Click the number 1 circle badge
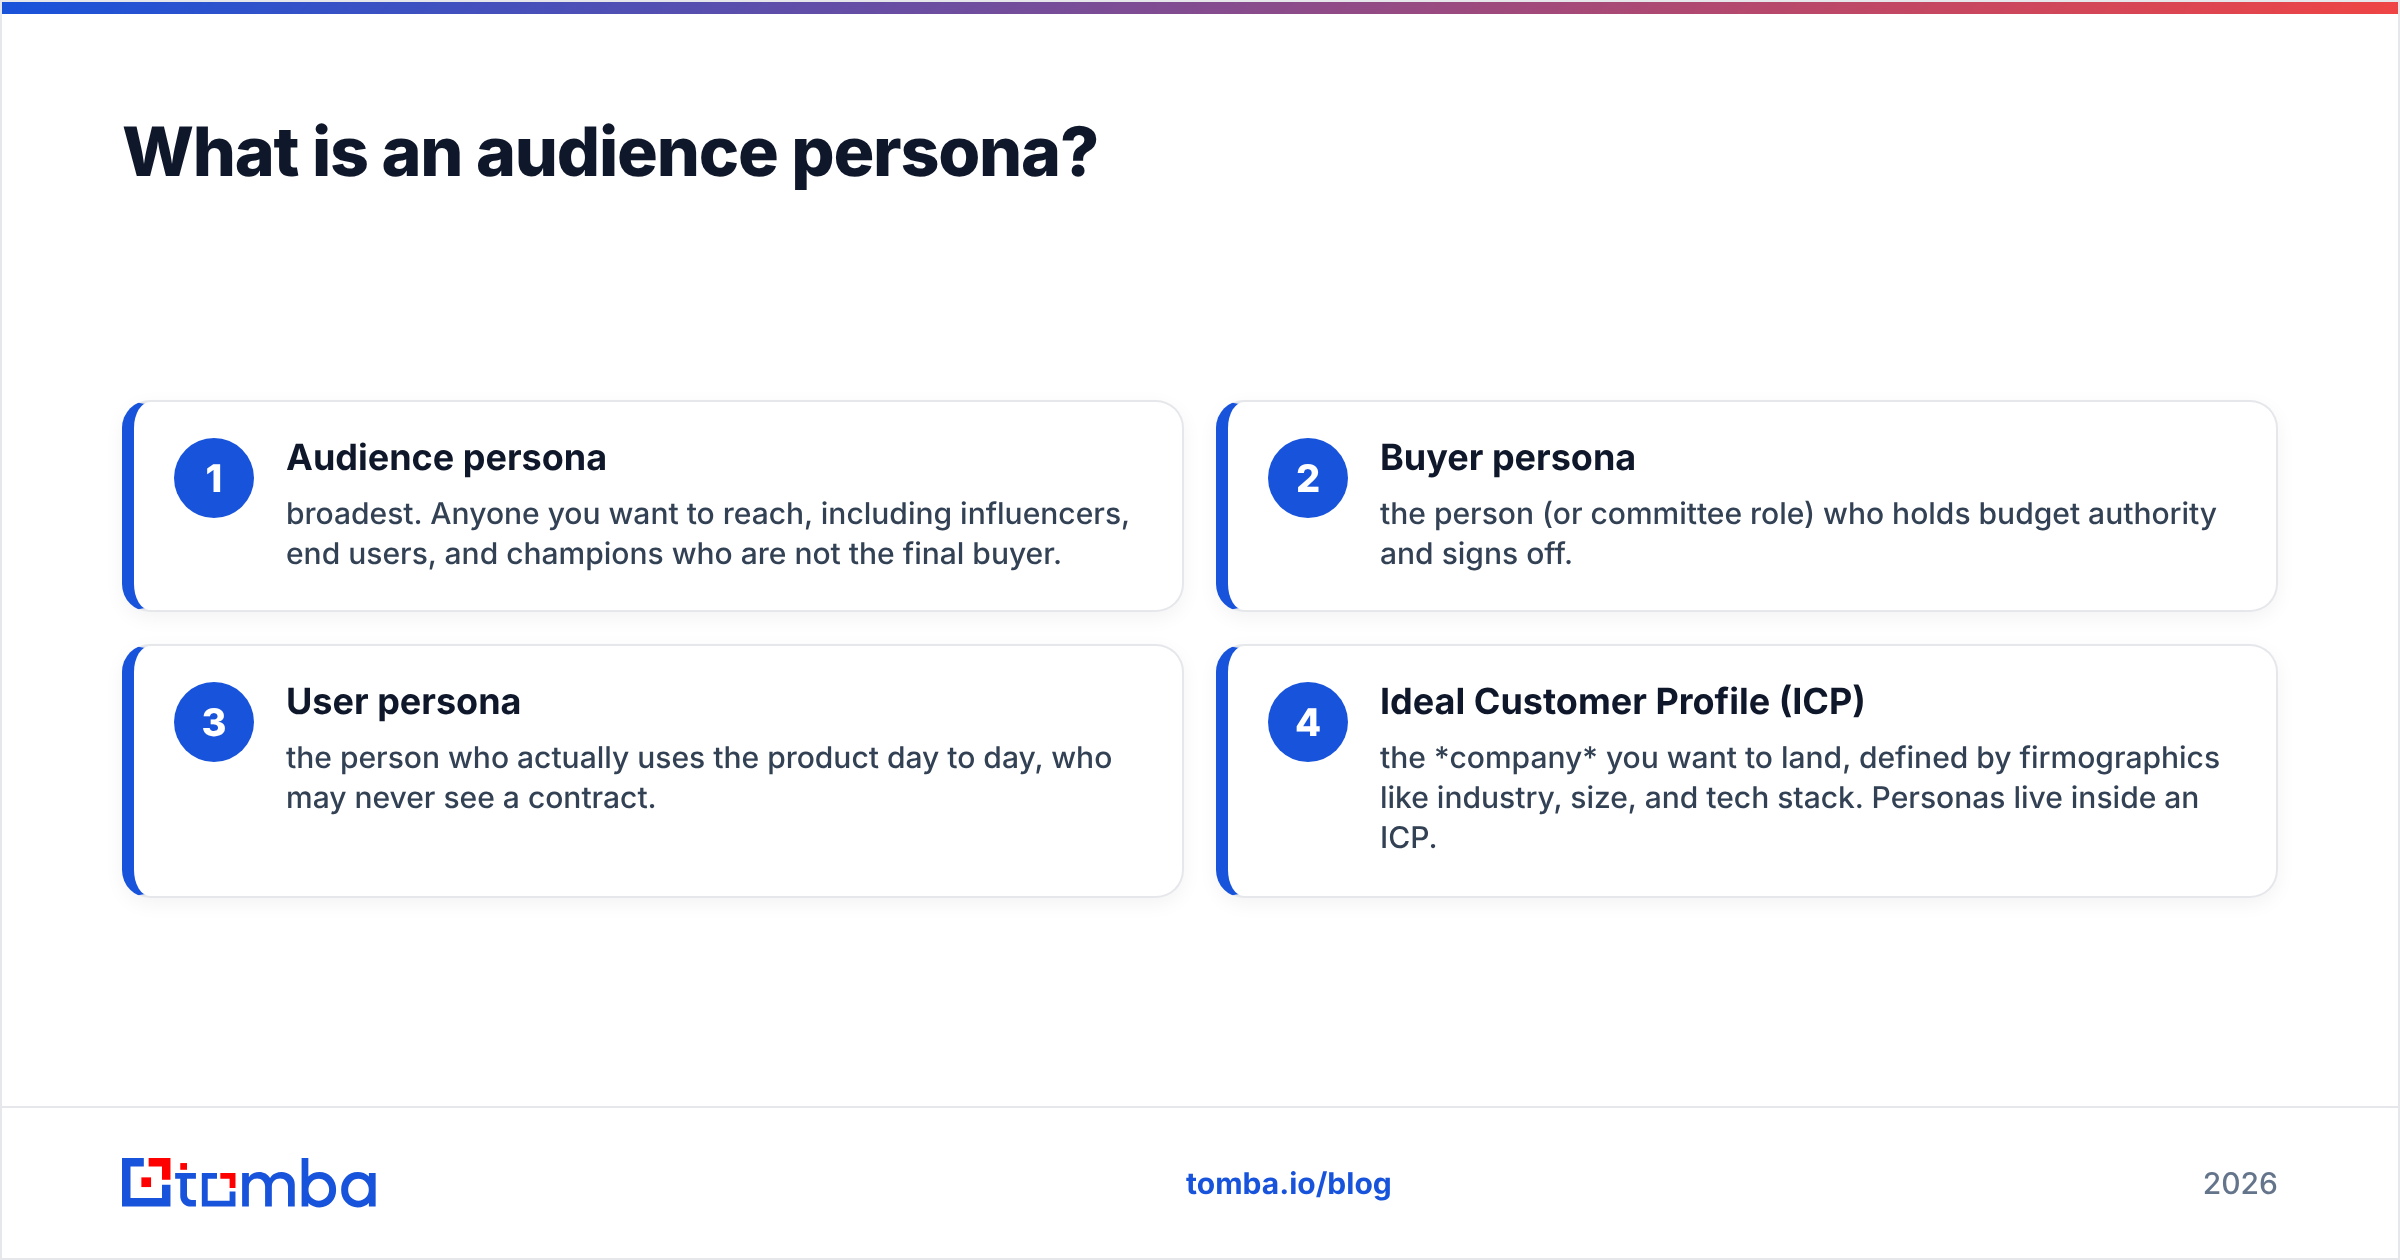This screenshot has height=1260, width=2400. [x=214, y=478]
